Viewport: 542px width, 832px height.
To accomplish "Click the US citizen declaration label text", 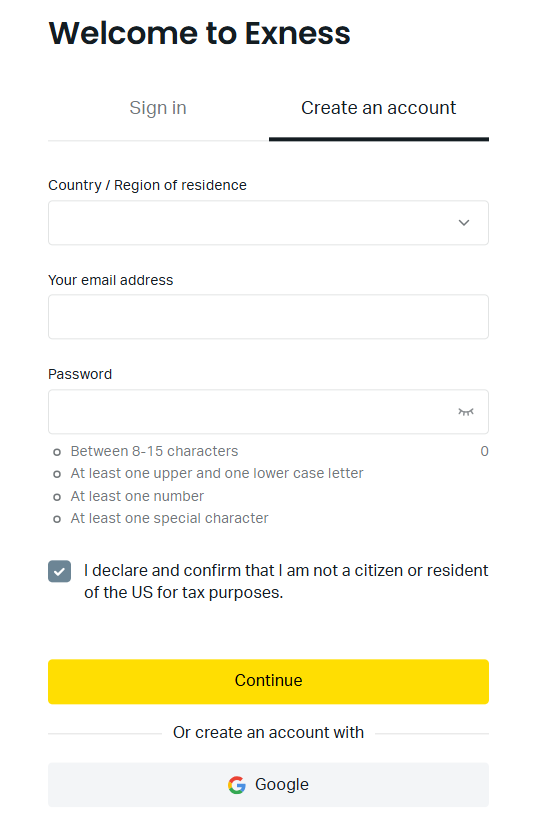I will tap(286, 582).
